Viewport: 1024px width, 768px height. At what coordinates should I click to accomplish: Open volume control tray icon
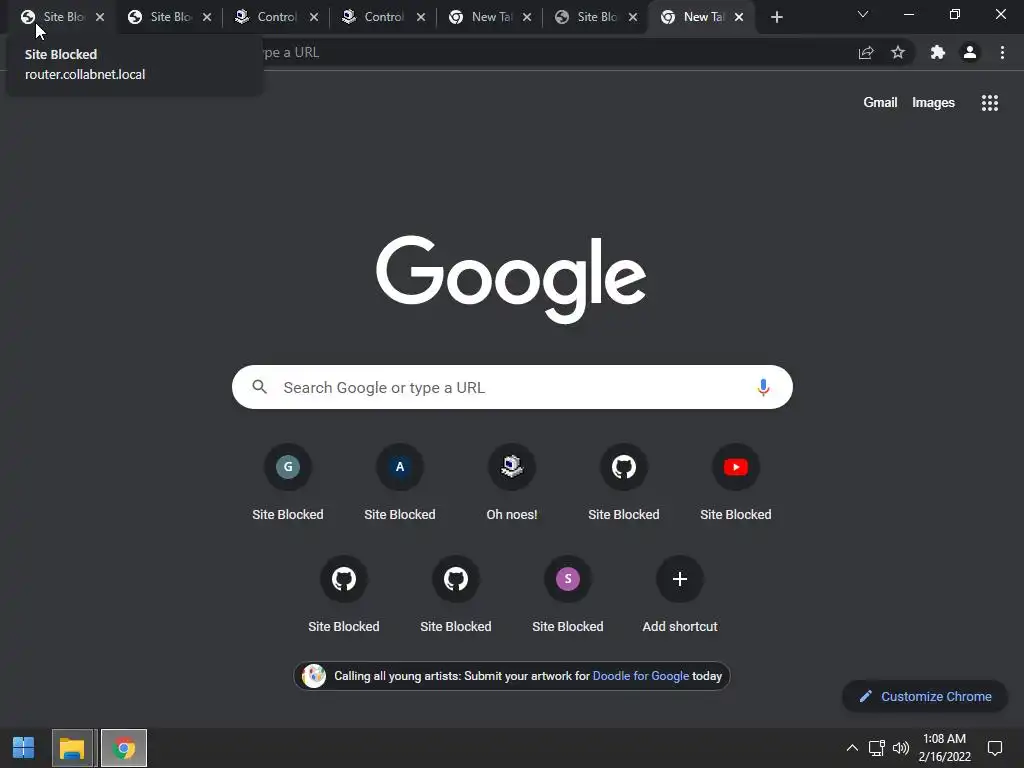[901, 748]
